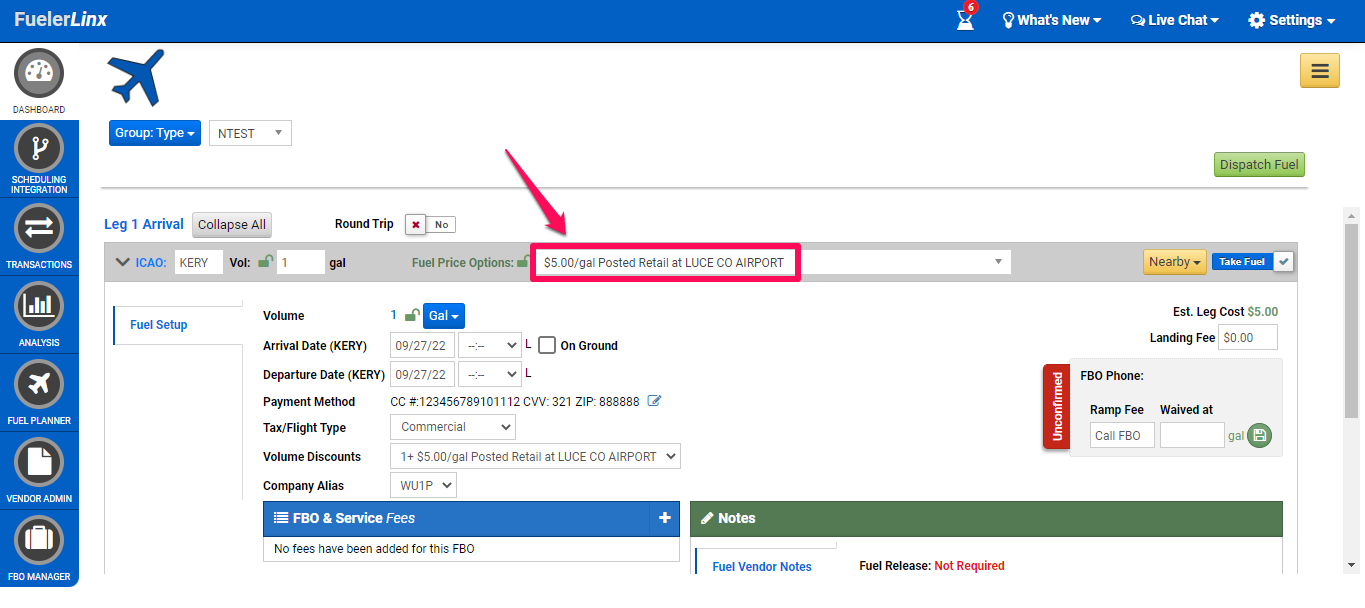Click the Leg 1 Arrival heading
Screen dimensions: 1365x608
click(144, 224)
